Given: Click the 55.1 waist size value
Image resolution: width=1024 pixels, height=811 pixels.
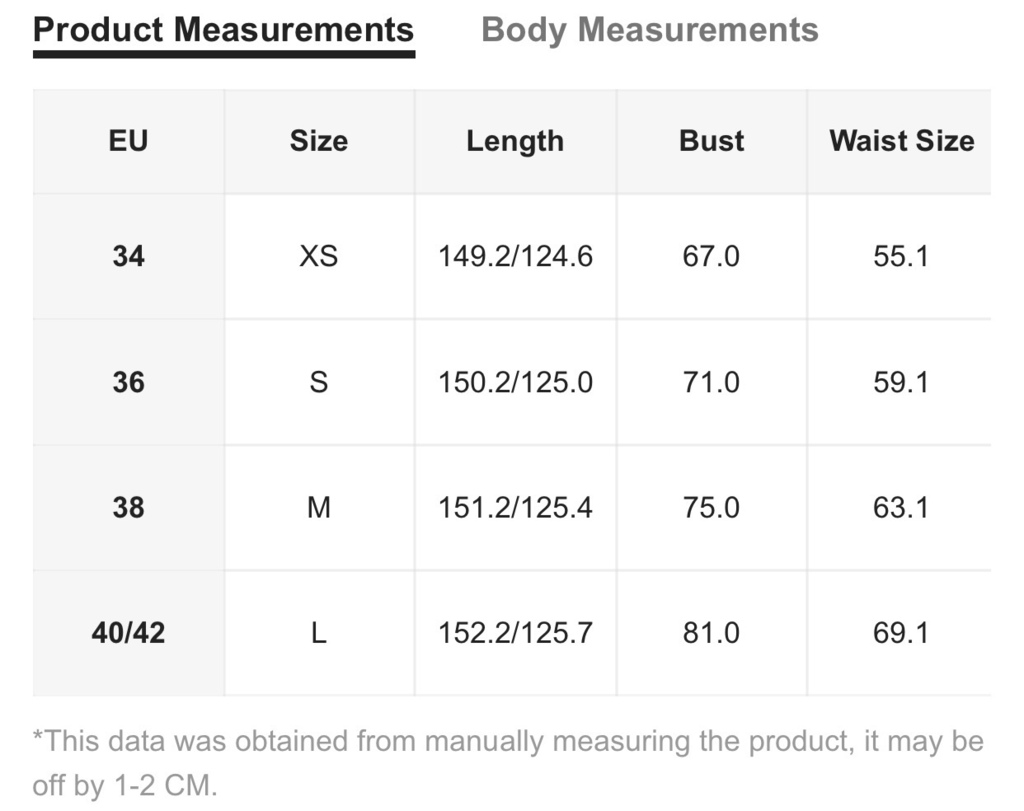Looking at the screenshot, I should coord(901,256).
